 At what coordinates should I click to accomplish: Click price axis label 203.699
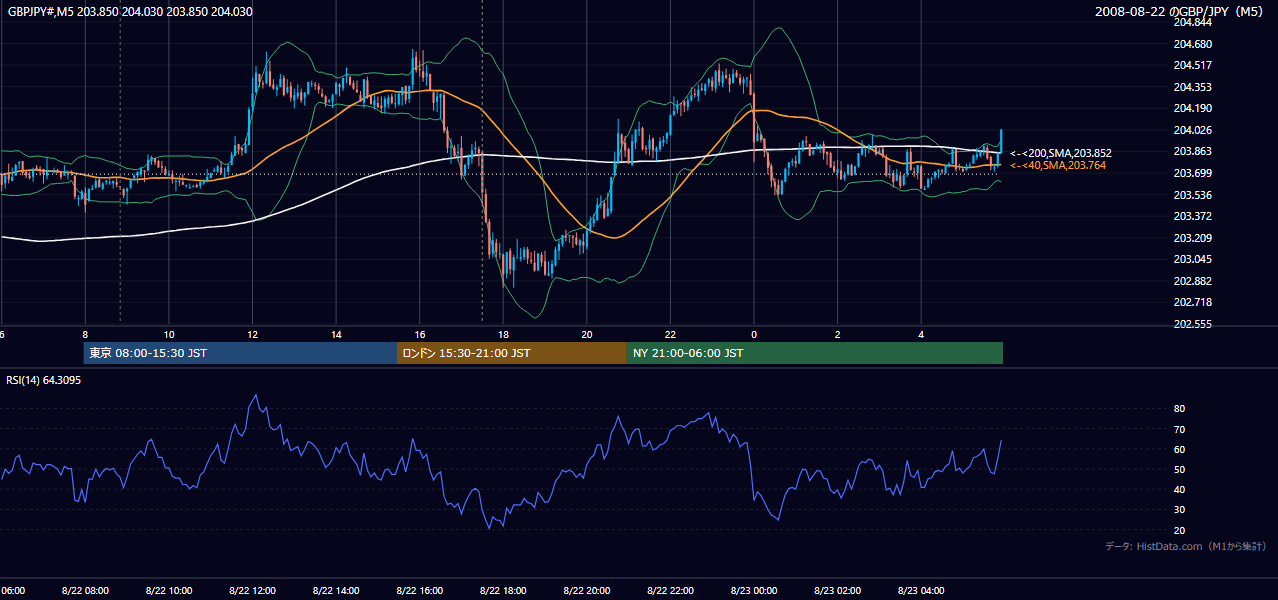coord(1192,173)
